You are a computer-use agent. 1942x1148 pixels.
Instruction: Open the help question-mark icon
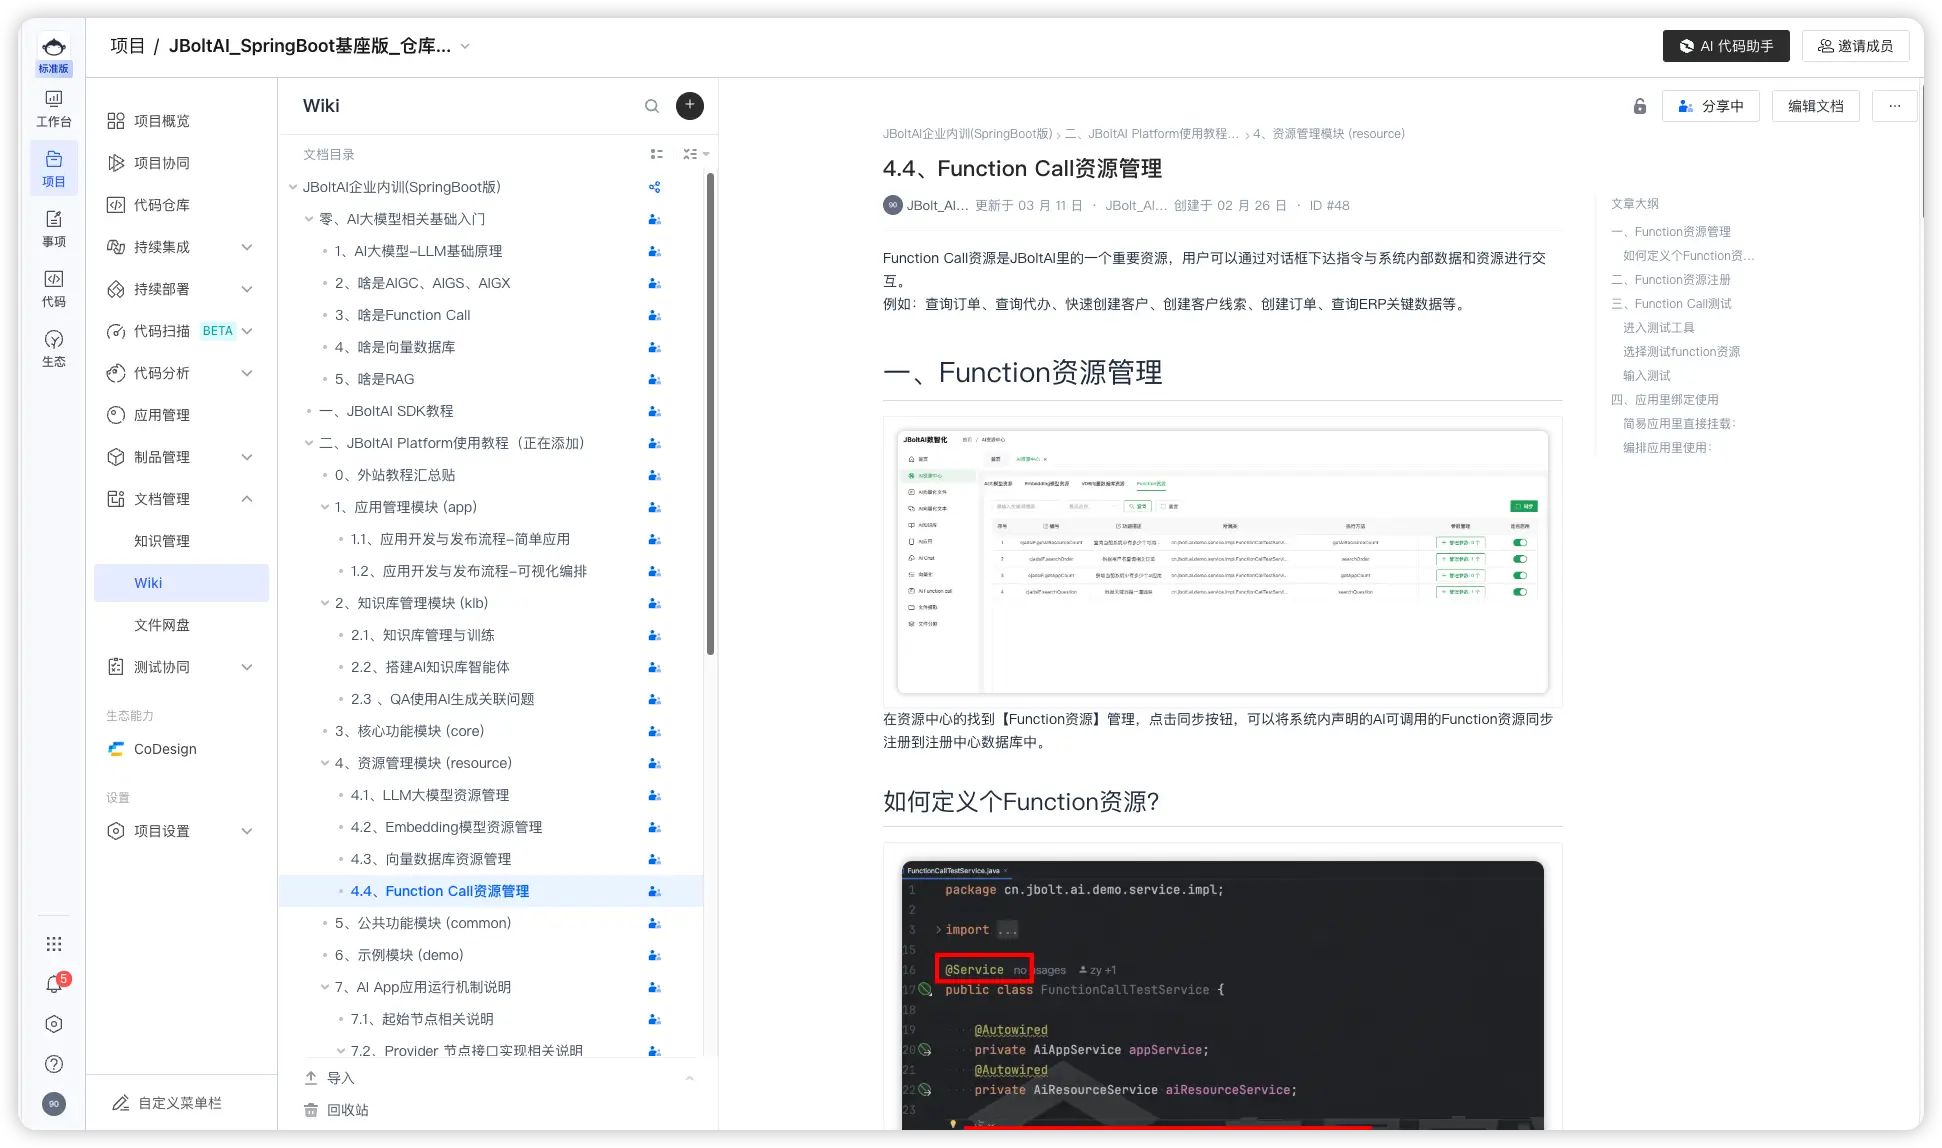pos(54,1064)
